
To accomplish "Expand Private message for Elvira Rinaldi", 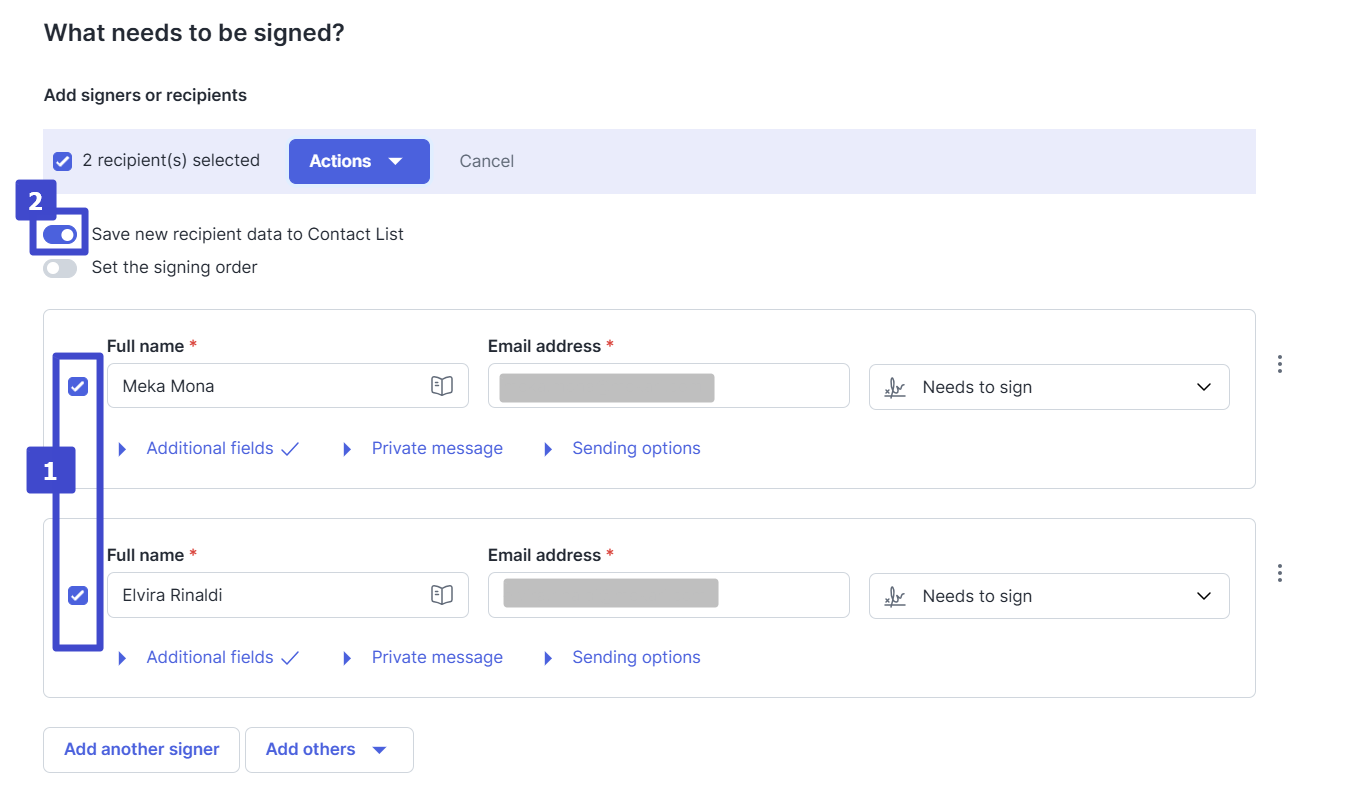I will click(x=436, y=657).
